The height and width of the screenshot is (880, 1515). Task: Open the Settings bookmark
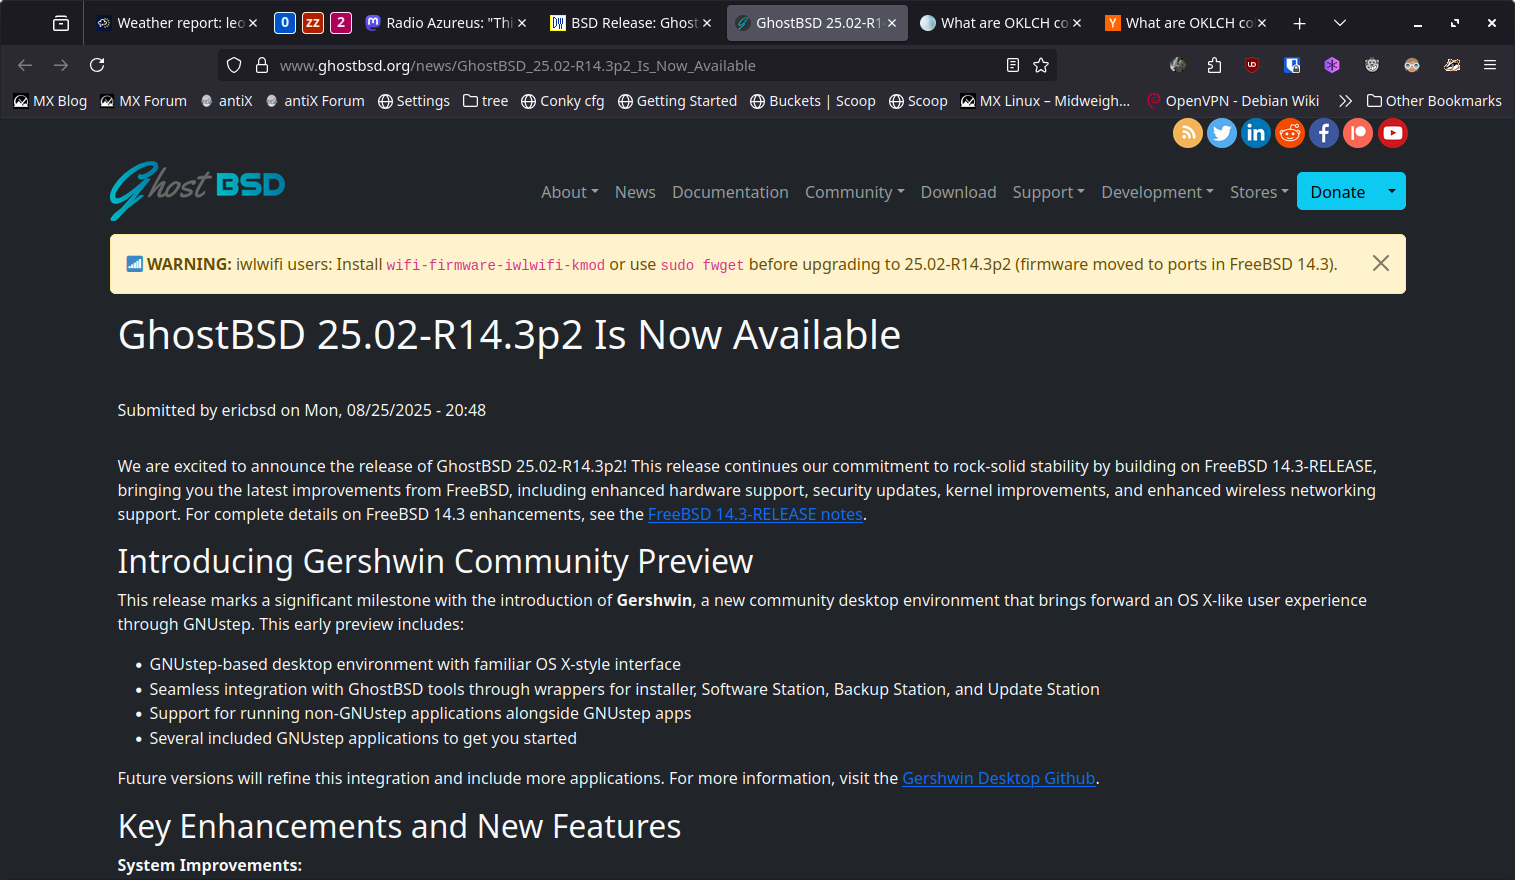pos(413,101)
